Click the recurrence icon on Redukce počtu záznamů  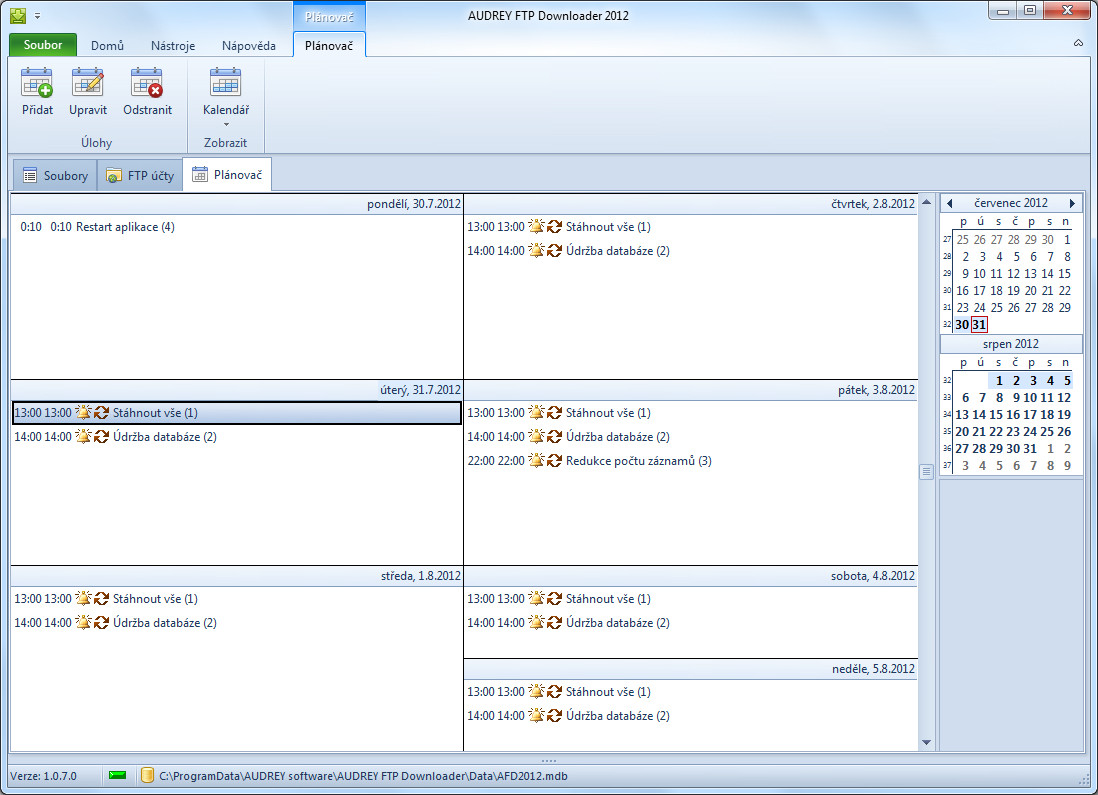(x=554, y=460)
